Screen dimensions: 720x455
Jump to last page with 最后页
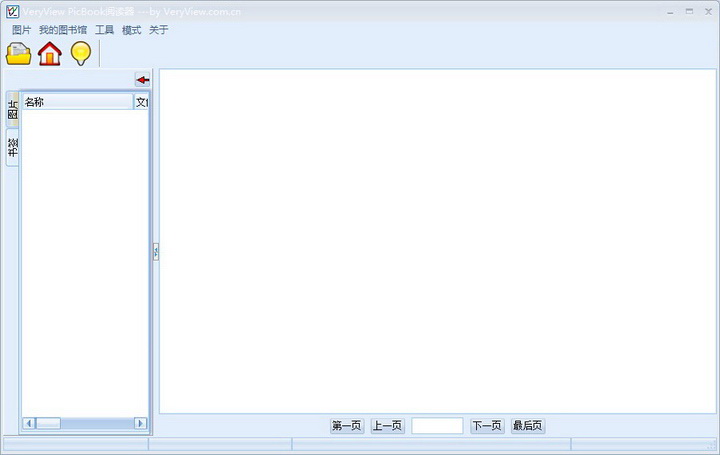(528, 426)
